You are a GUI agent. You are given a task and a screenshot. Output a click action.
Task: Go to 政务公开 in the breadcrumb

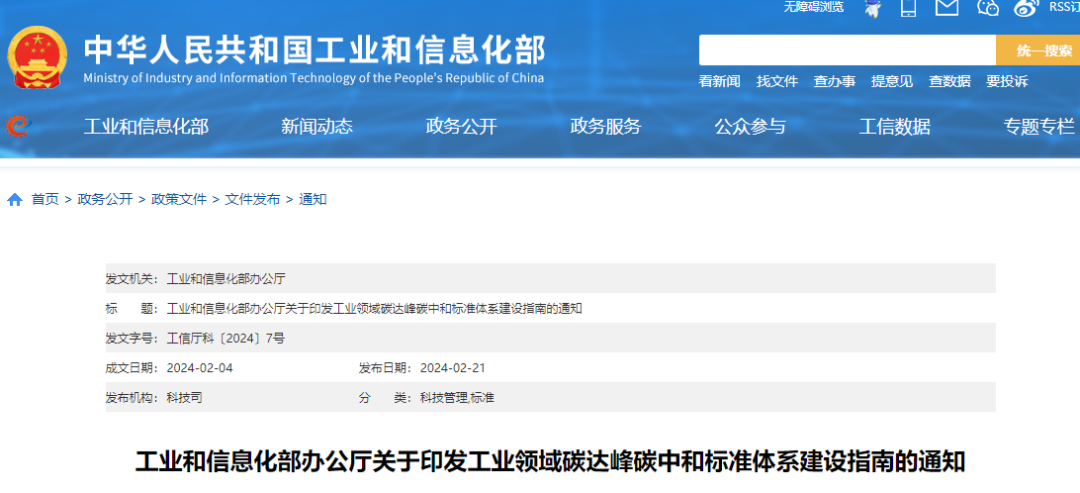(105, 200)
